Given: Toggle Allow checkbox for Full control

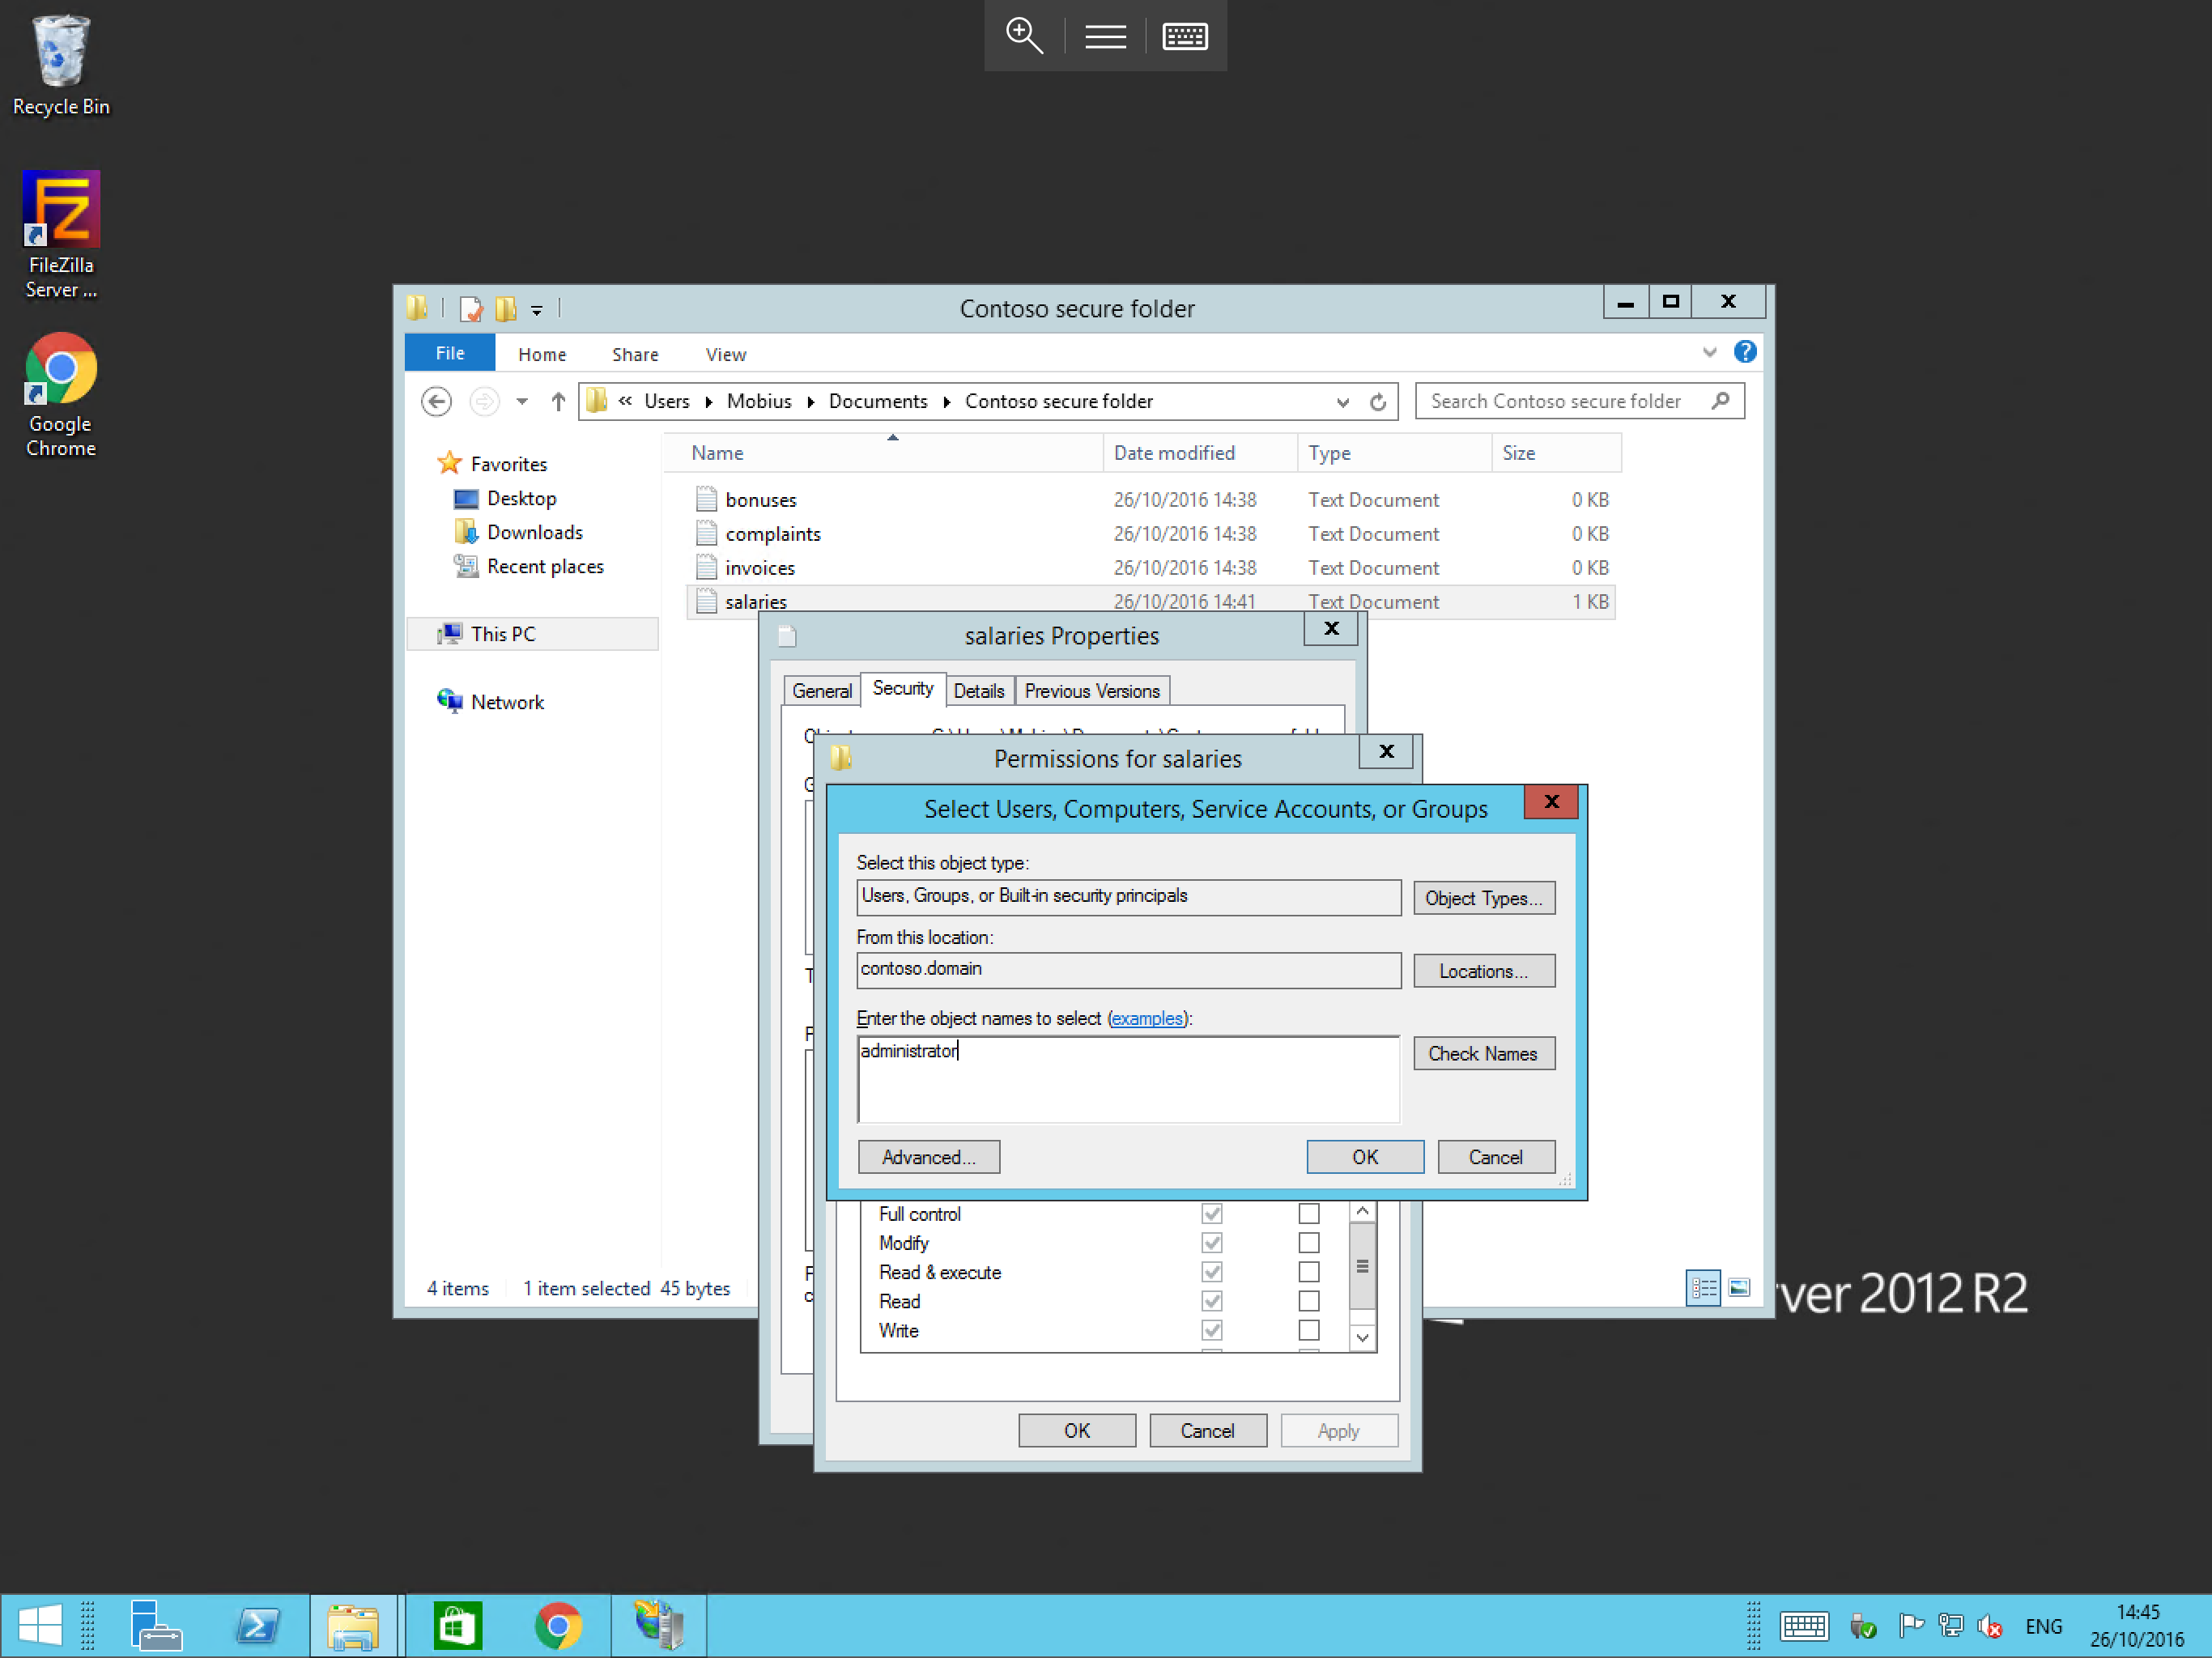Looking at the screenshot, I should 1211,1213.
